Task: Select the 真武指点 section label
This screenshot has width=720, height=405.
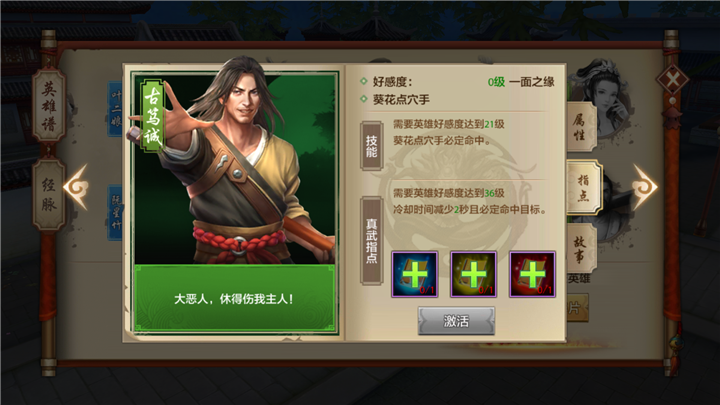Action: [371, 241]
